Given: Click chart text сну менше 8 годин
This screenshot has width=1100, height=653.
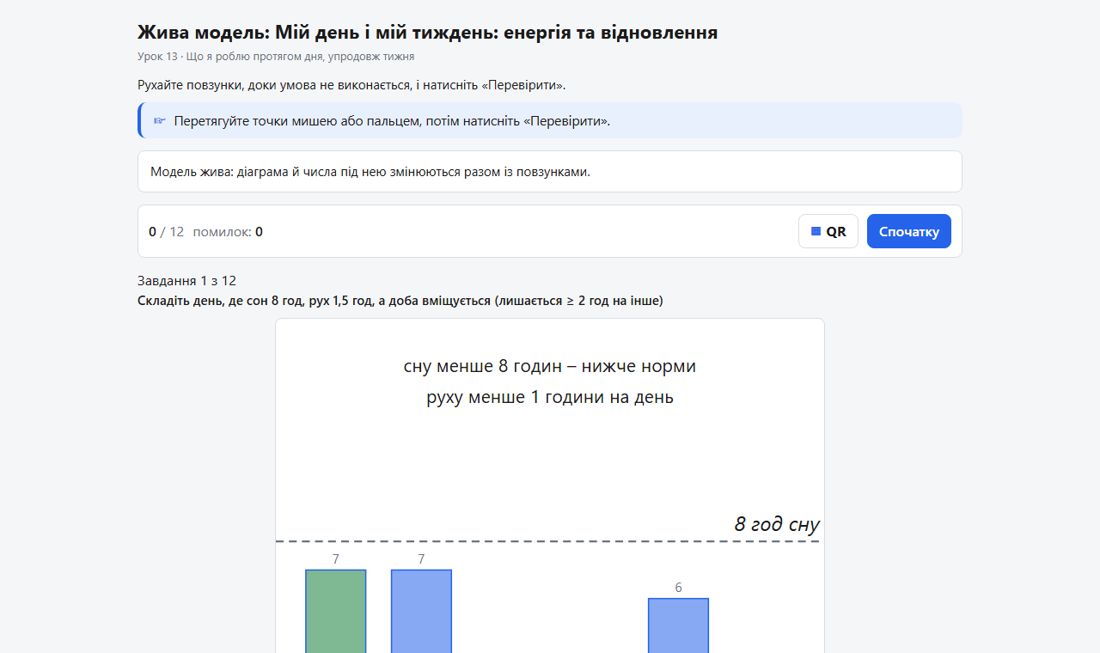Looking at the screenshot, I should coord(549,366).
